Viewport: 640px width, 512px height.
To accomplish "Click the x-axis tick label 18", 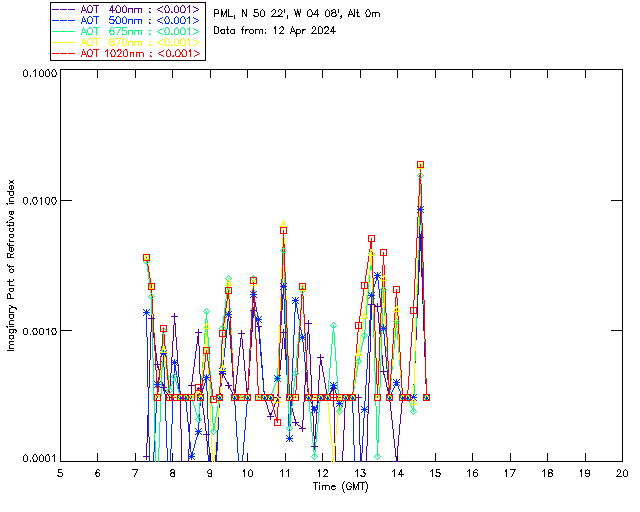I will coord(547,473).
